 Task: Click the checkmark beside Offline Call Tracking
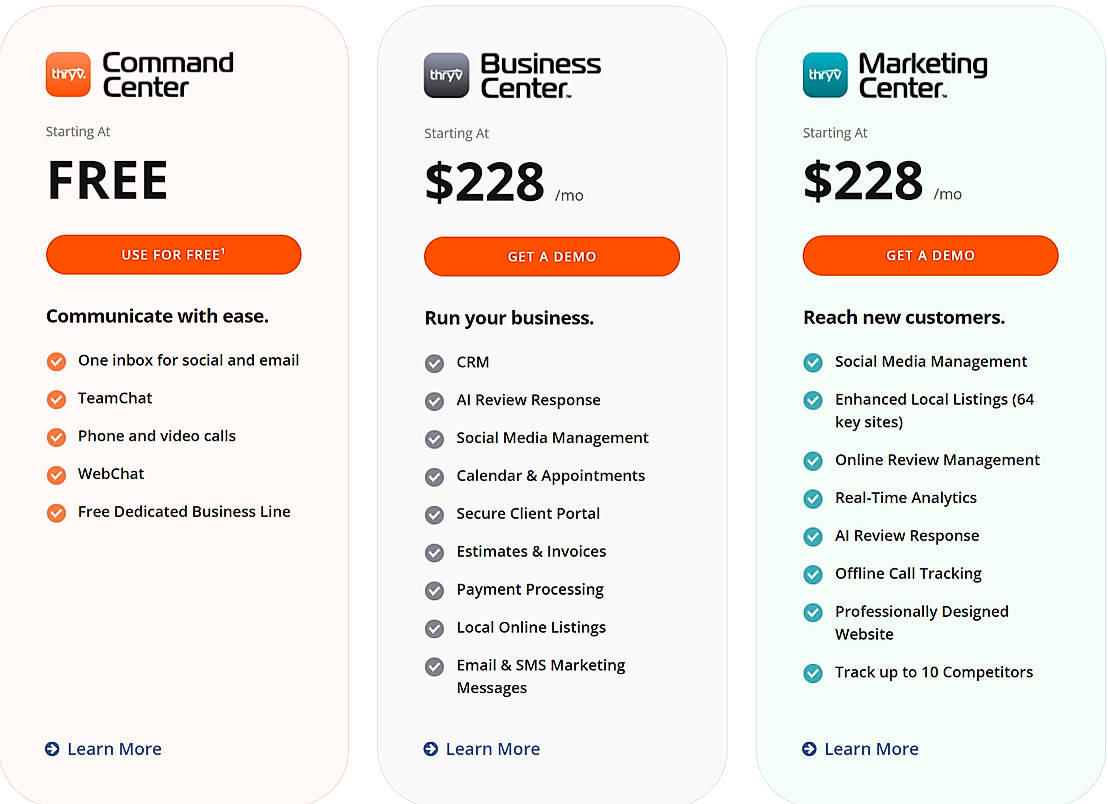(x=813, y=574)
